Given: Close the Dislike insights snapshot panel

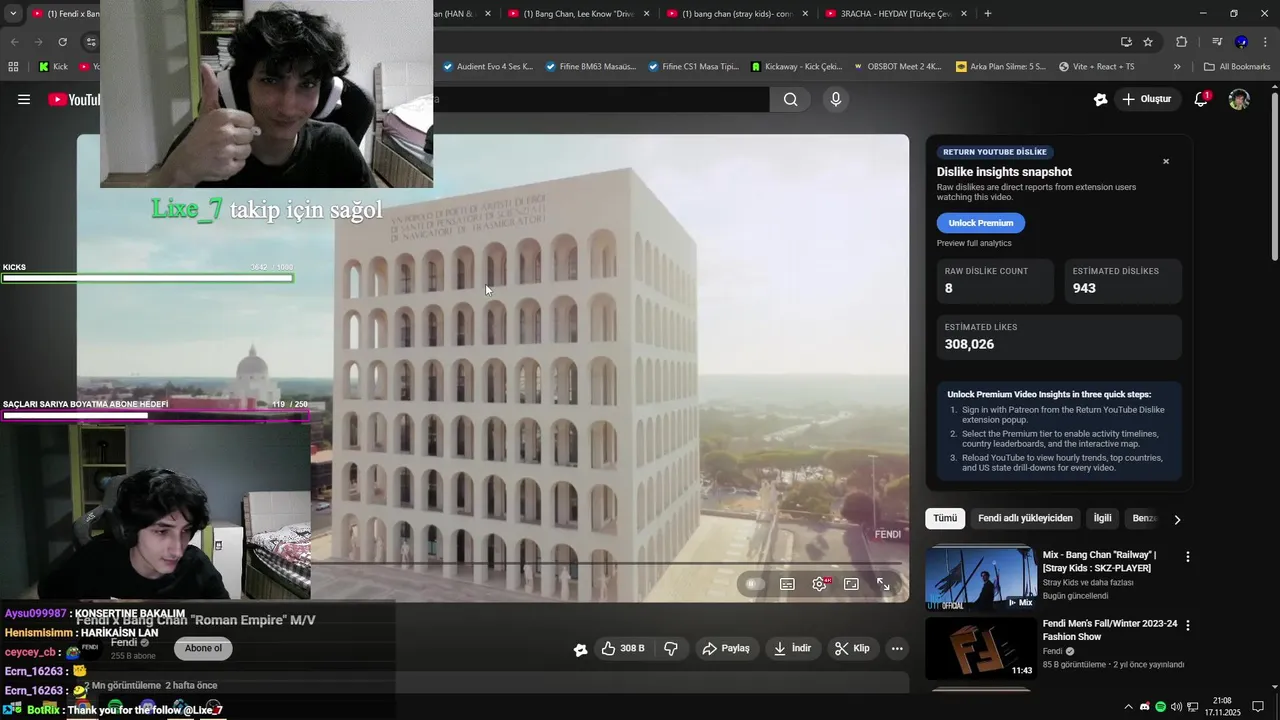Looking at the screenshot, I should pos(1165,161).
